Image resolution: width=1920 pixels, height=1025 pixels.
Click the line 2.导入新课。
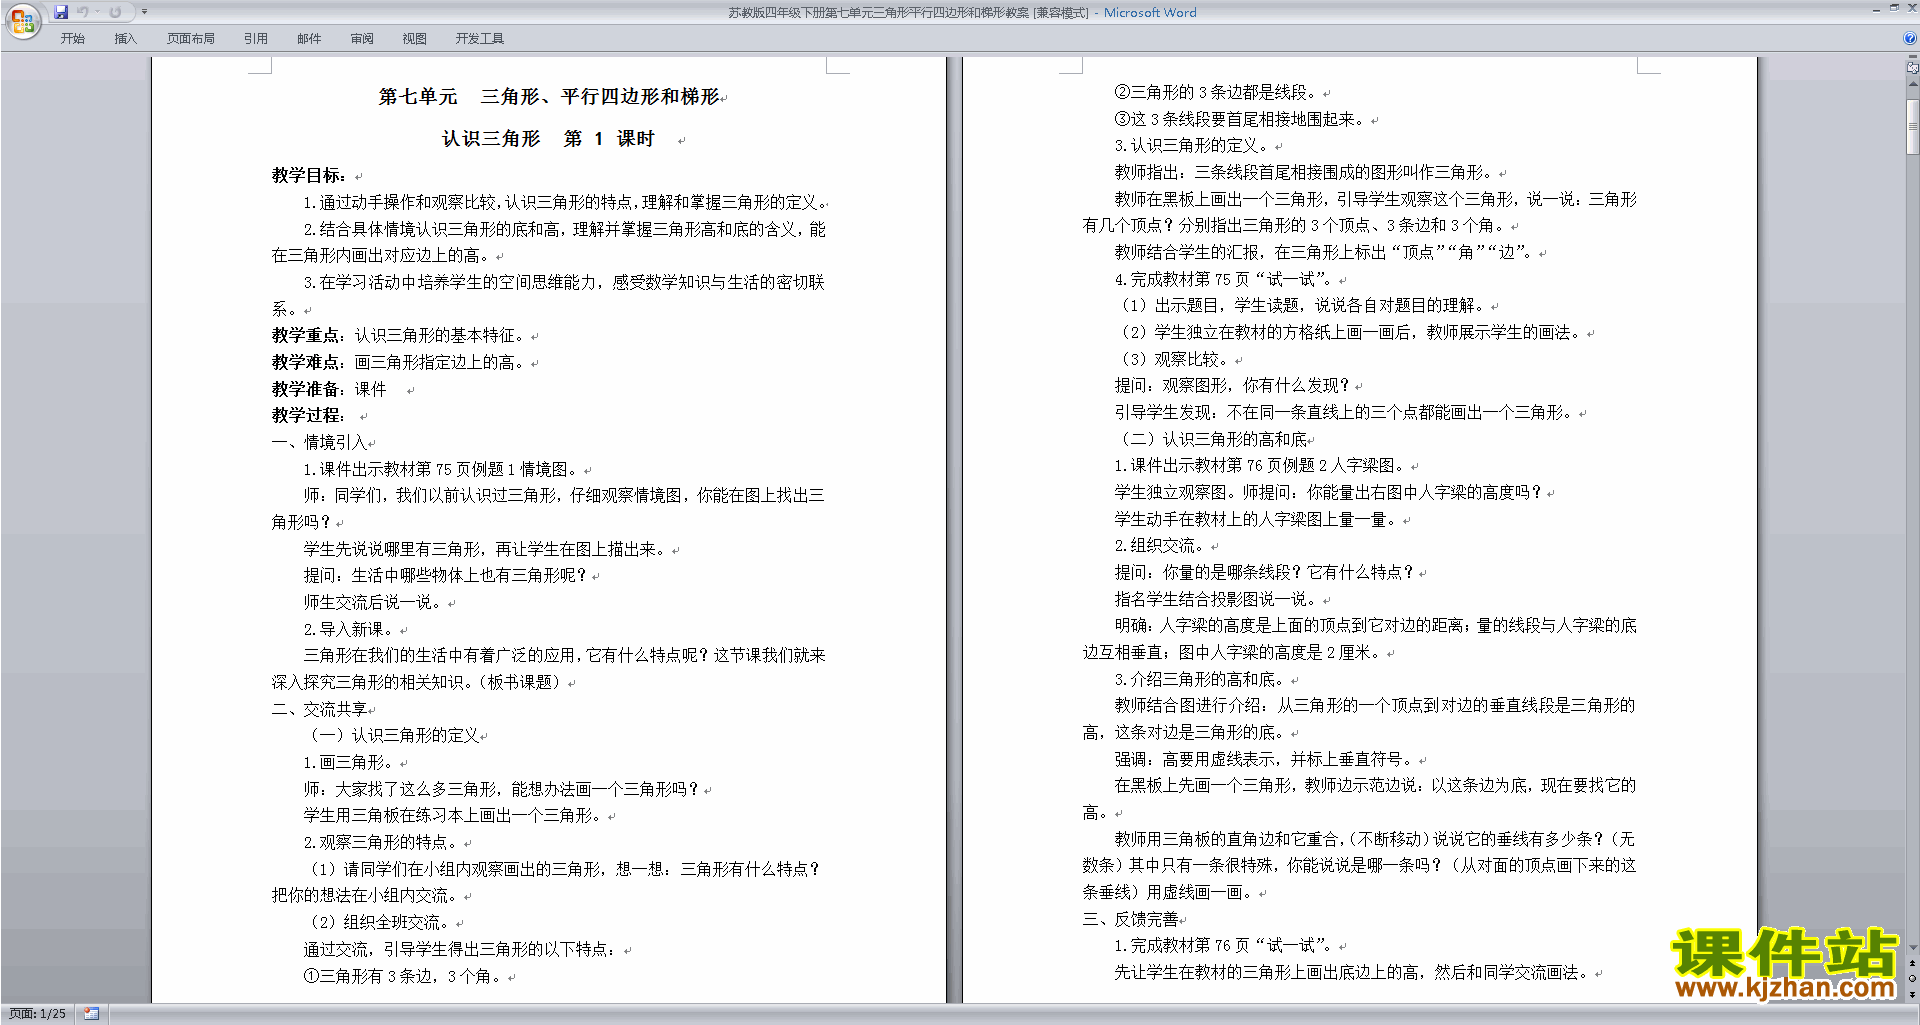pyautogui.click(x=350, y=629)
